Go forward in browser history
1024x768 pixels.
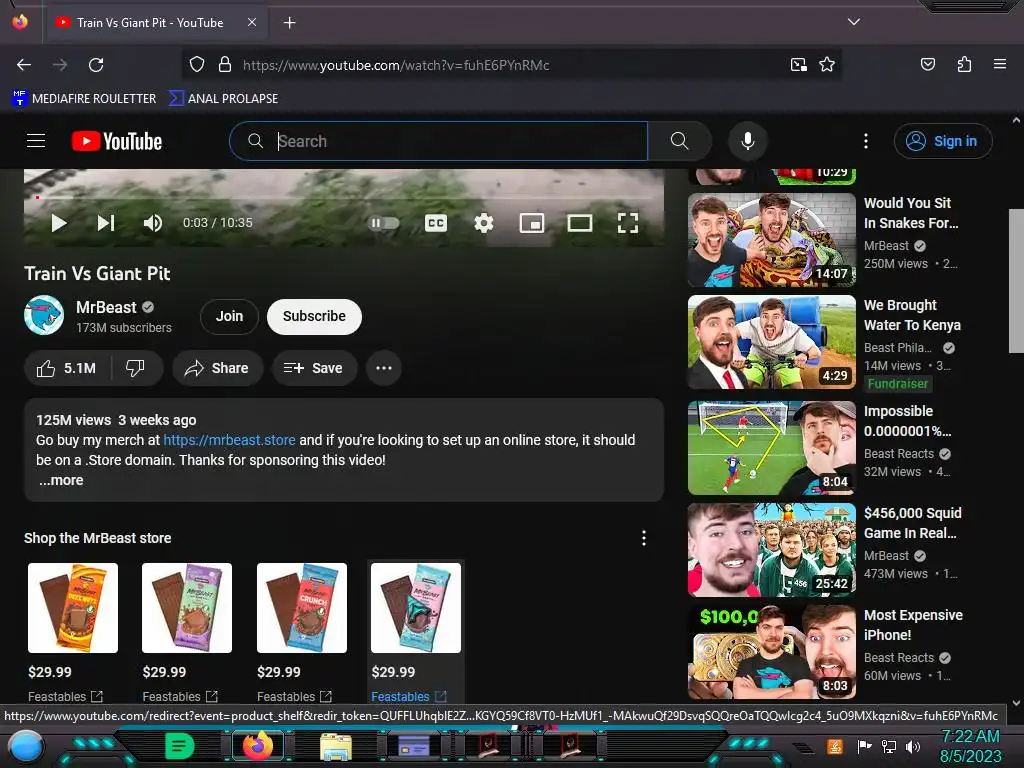coord(60,65)
